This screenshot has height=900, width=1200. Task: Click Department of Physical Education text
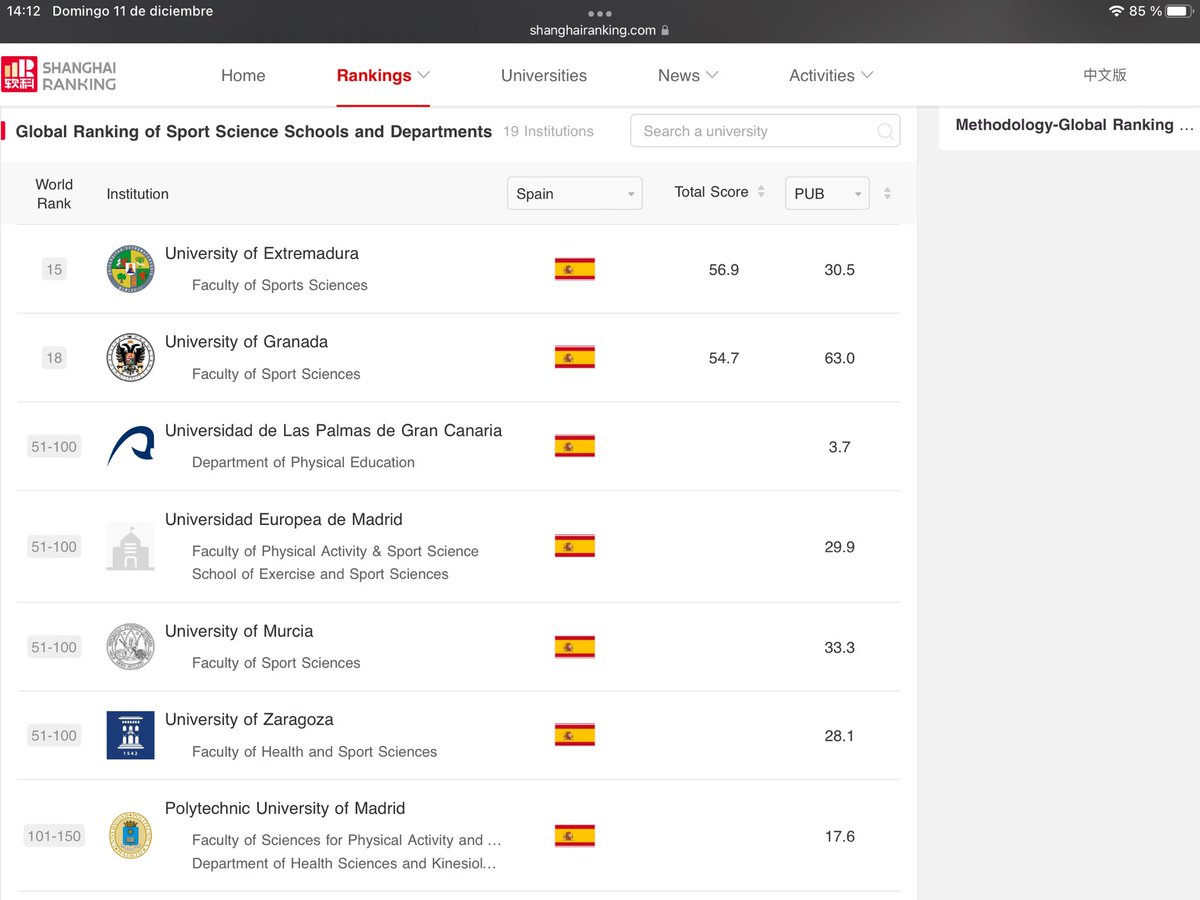[x=303, y=462]
